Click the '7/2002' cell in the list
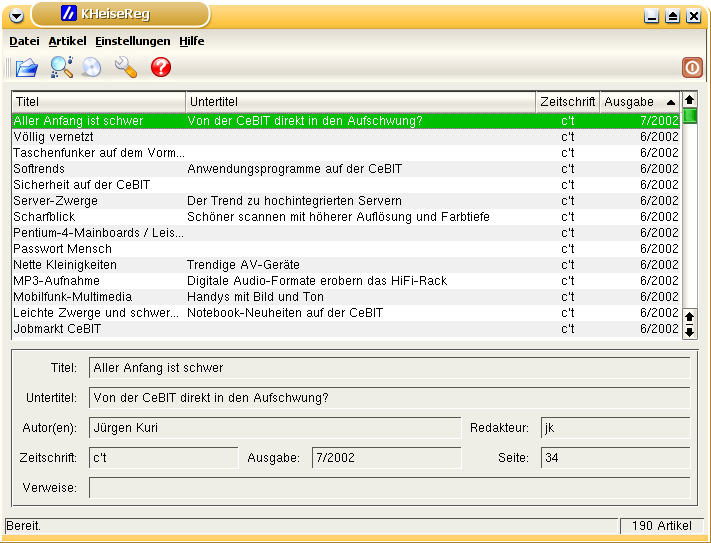This screenshot has height=543, width=711. pos(659,121)
